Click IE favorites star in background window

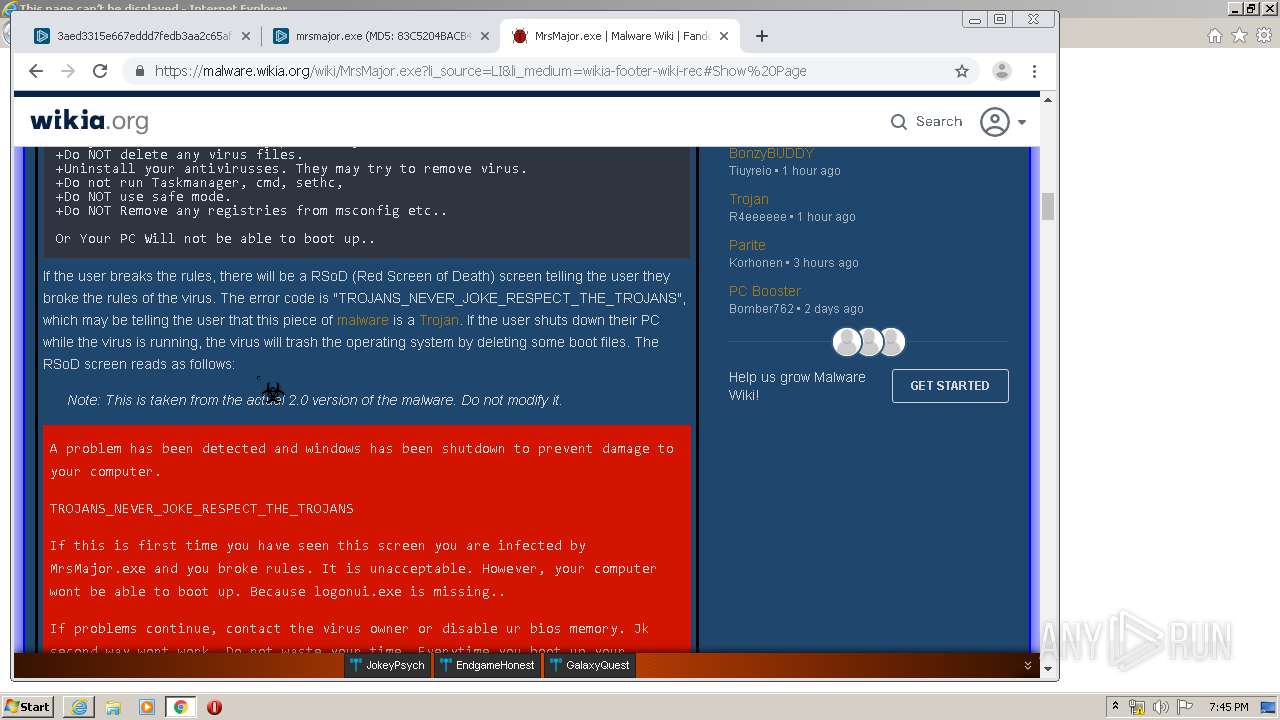coord(1239,36)
